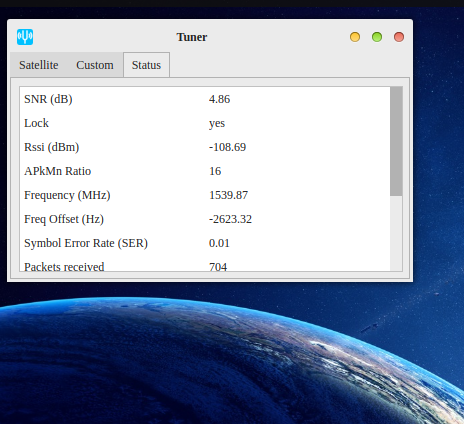
Task: Select the 'APkMn Ratio' label
Action: point(58,171)
